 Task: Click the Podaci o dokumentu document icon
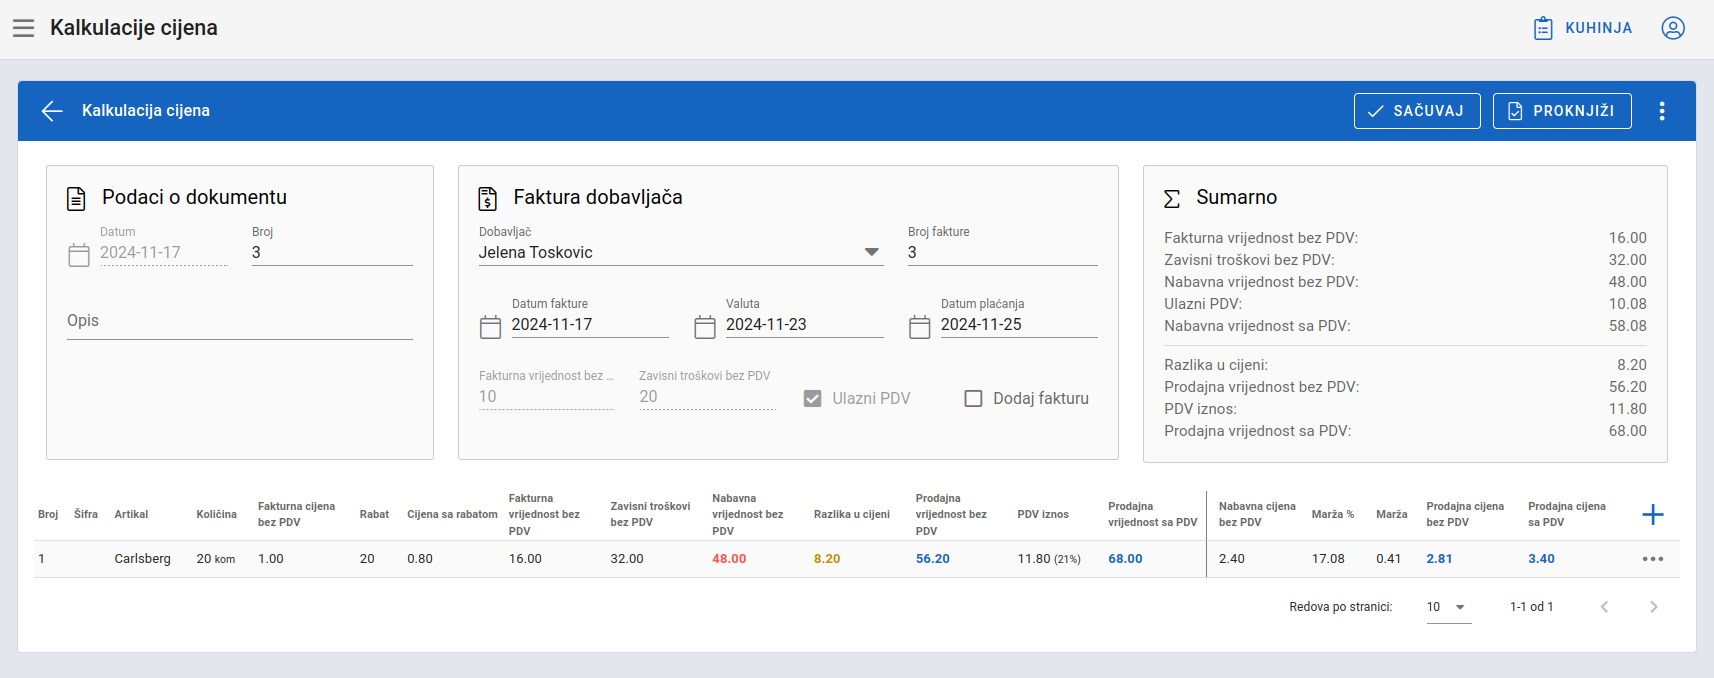[76, 198]
